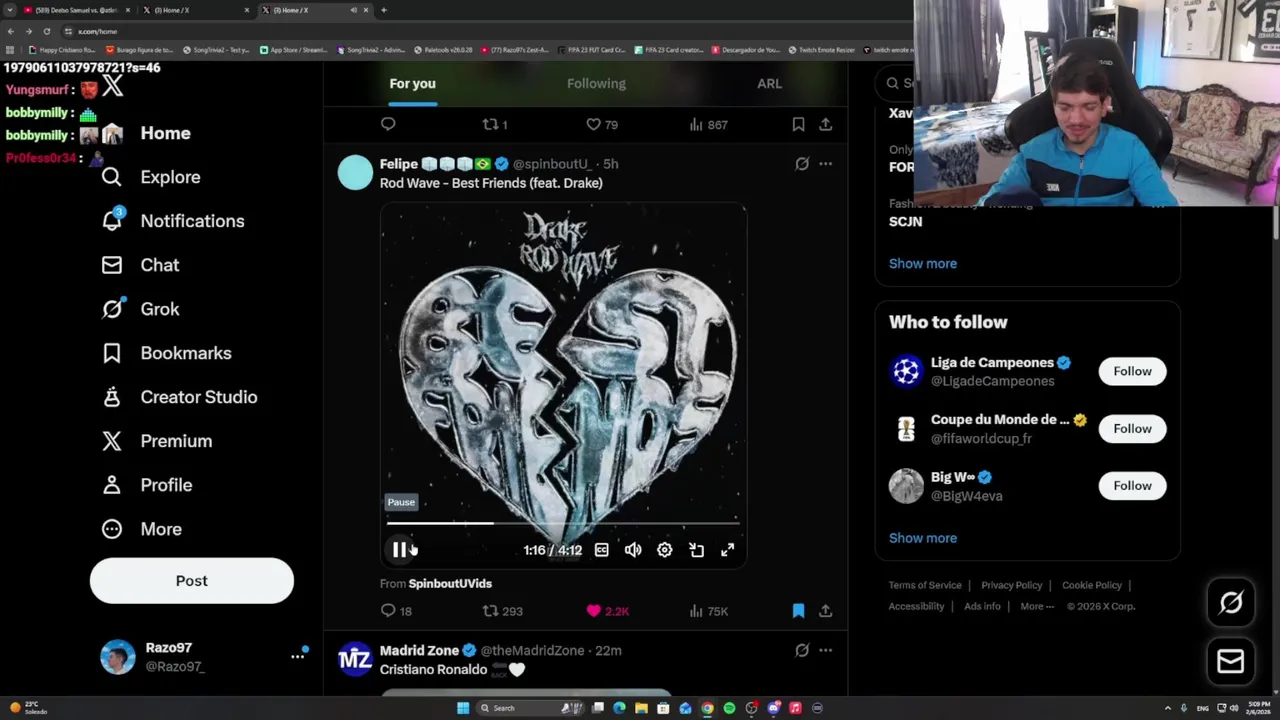Switch to ARL tab
This screenshot has width=1280, height=720.
pyautogui.click(x=769, y=84)
